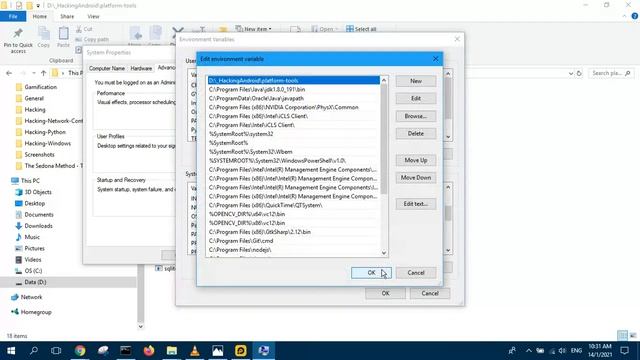Go up one folder level in Explorer
The height and width of the screenshot is (360, 640).
tap(43, 73)
